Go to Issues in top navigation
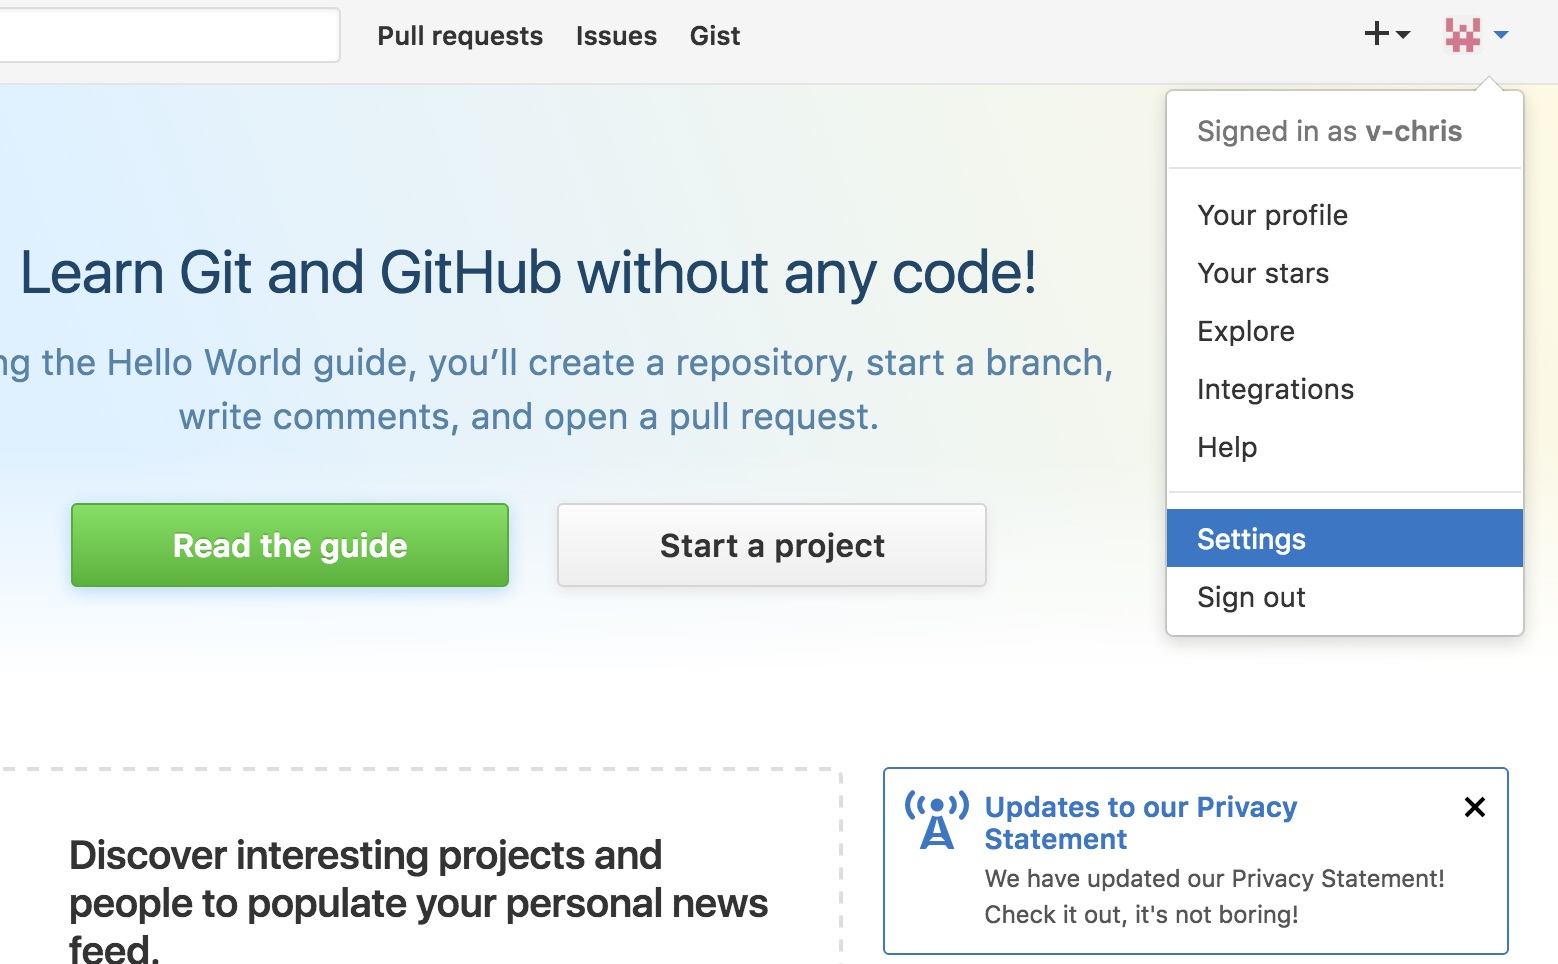Viewport: 1558px width, 964px height. pos(616,36)
